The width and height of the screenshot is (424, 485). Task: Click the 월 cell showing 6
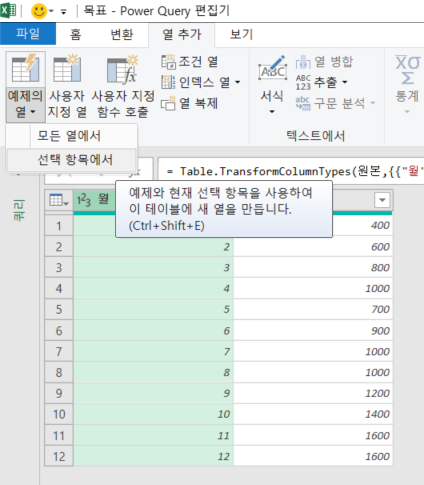[x=153, y=331]
